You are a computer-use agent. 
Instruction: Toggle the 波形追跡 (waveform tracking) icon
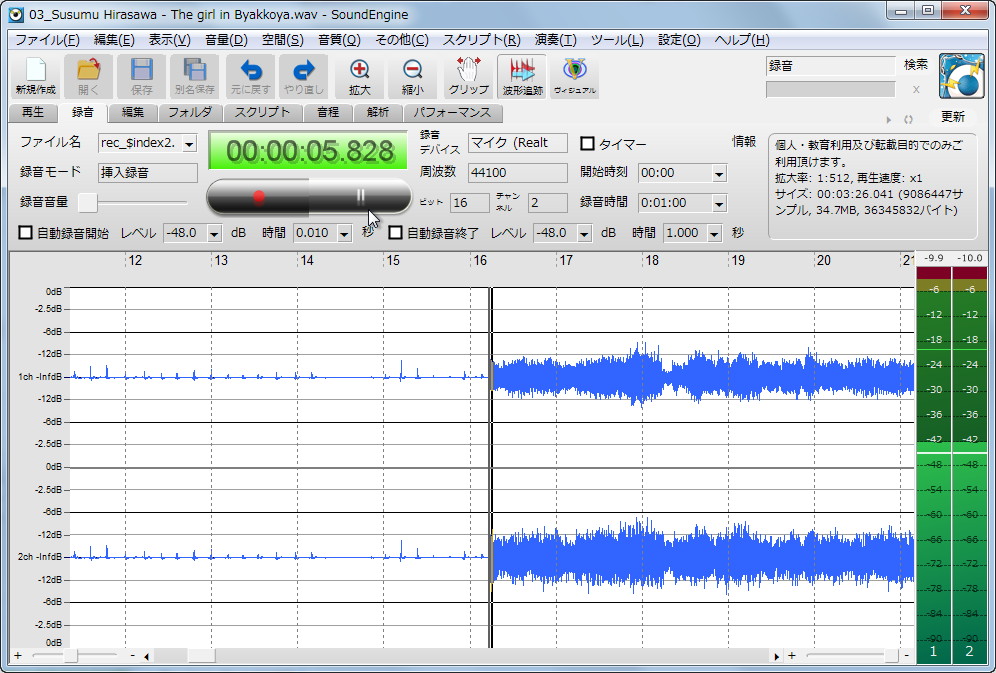(x=522, y=76)
